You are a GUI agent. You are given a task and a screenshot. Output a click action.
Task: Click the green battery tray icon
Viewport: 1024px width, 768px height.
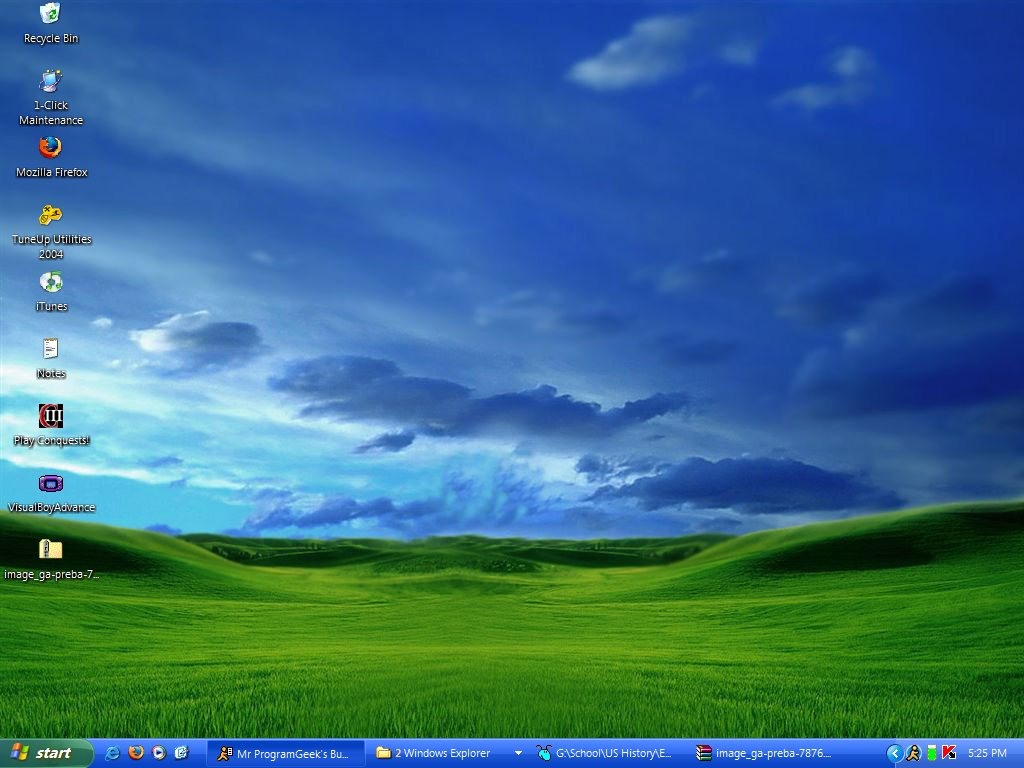coord(932,754)
